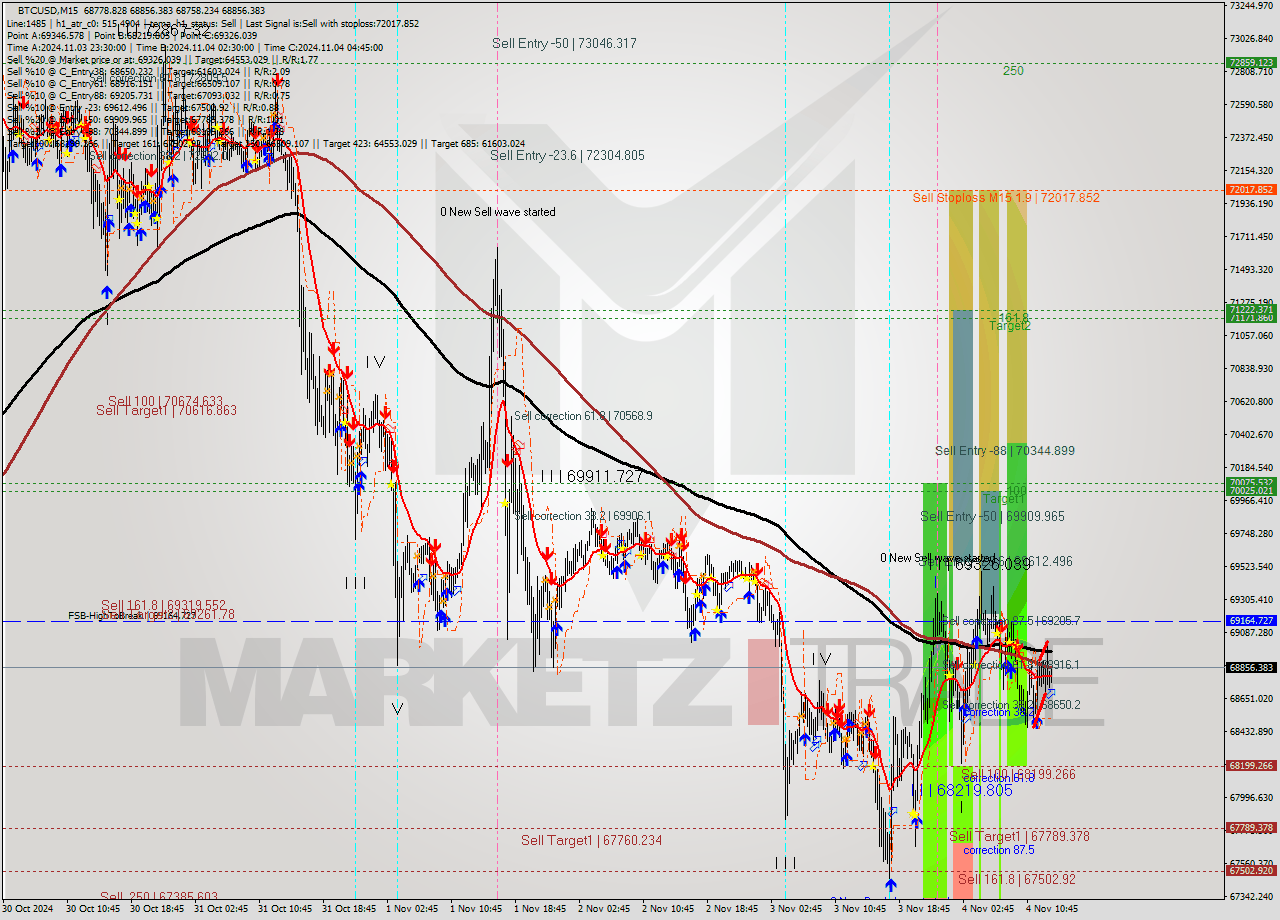This screenshot has height=920, width=1280.
Task: Click the '3 Nov 18:45' time axis label
Action: [924, 909]
